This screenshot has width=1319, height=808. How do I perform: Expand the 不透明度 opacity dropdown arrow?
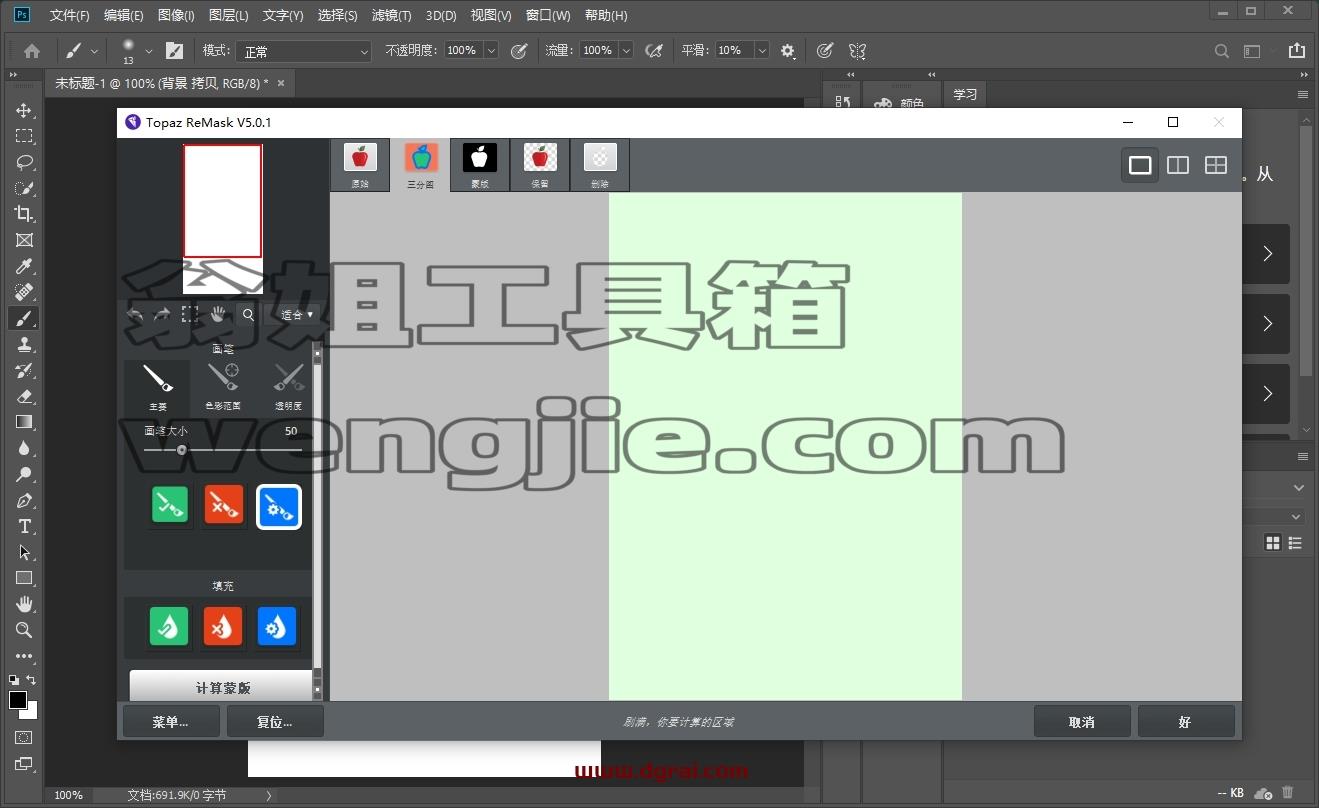point(491,50)
